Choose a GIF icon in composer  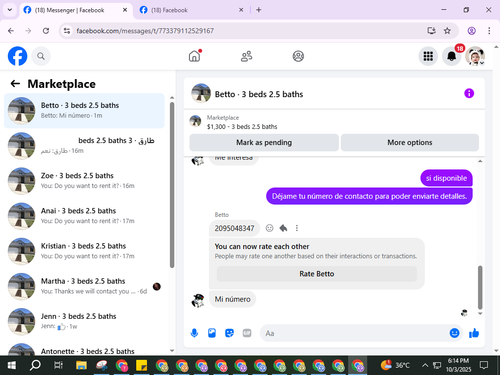(247, 333)
